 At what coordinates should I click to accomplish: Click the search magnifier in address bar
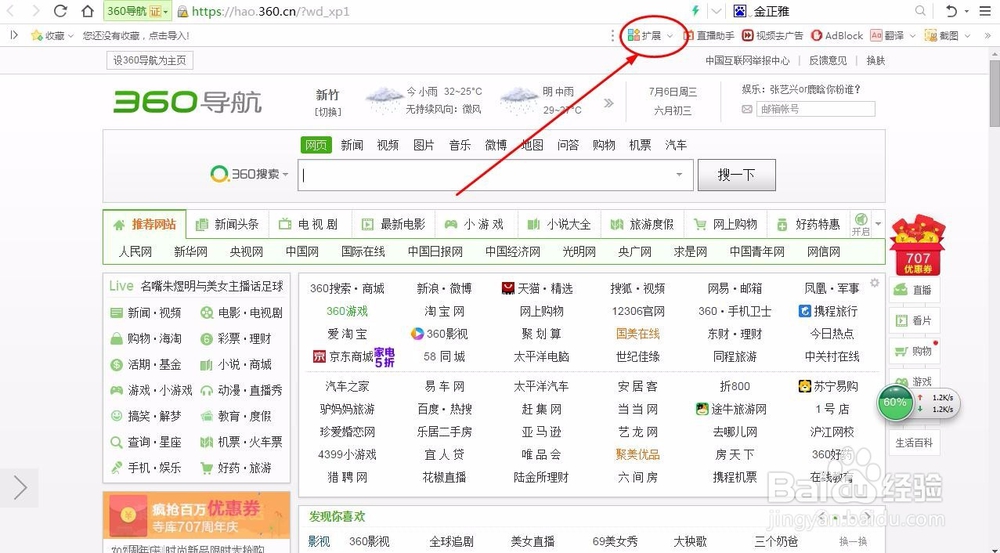(920, 11)
